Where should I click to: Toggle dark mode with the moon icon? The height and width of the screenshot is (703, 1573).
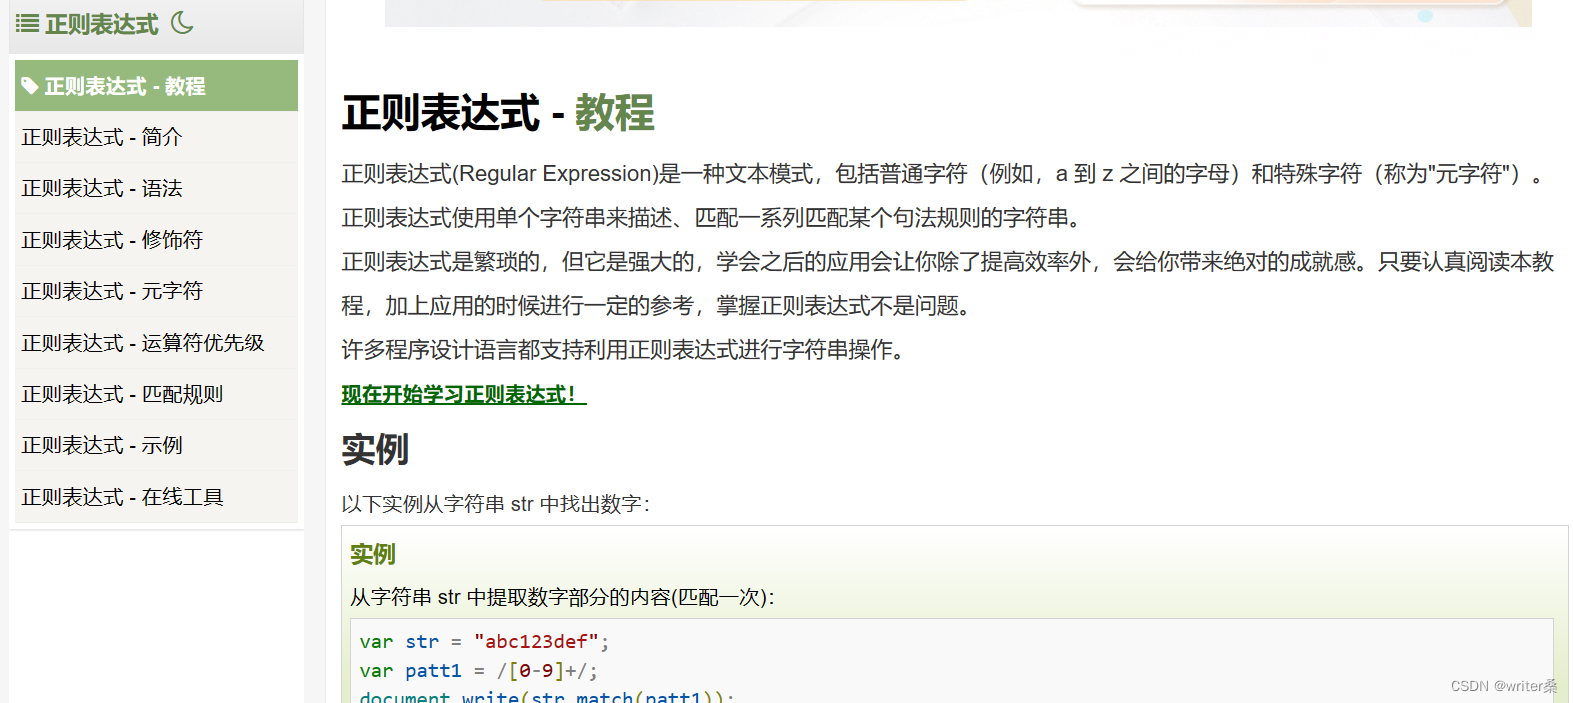pos(182,23)
